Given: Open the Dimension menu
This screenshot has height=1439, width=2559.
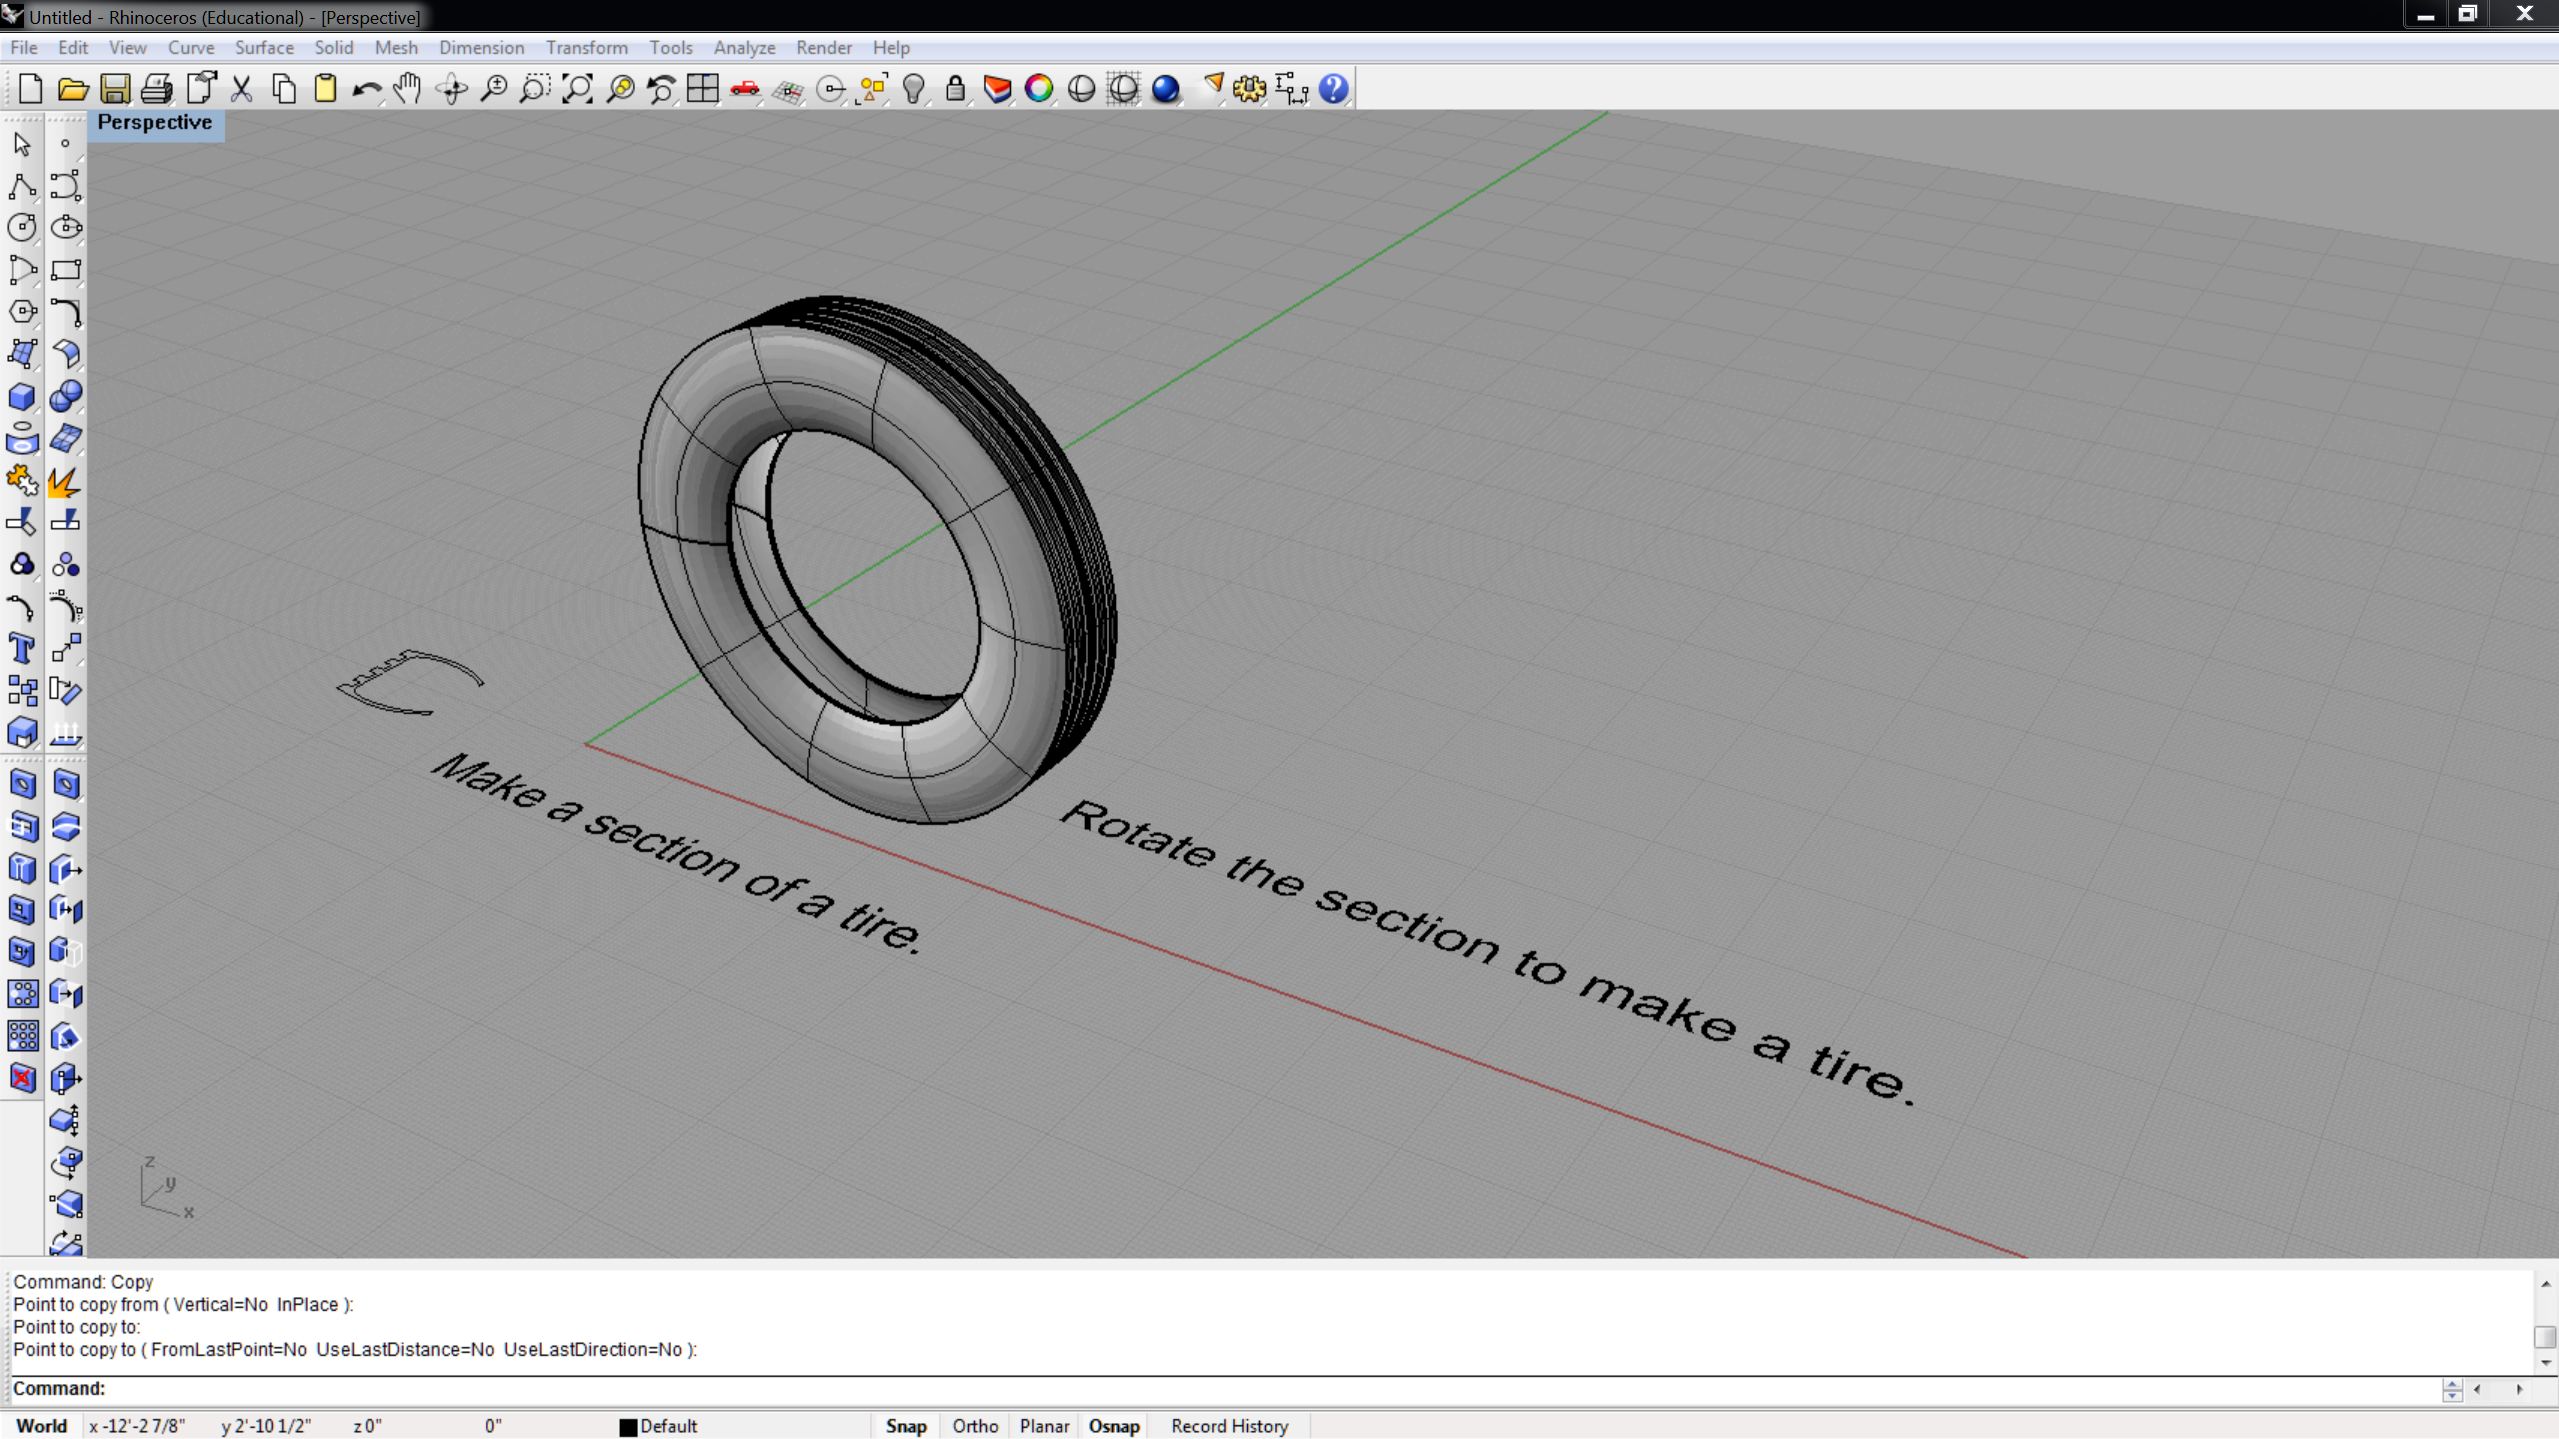Looking at the screenshot, I should pyautogui.click(x=481, y=48).
